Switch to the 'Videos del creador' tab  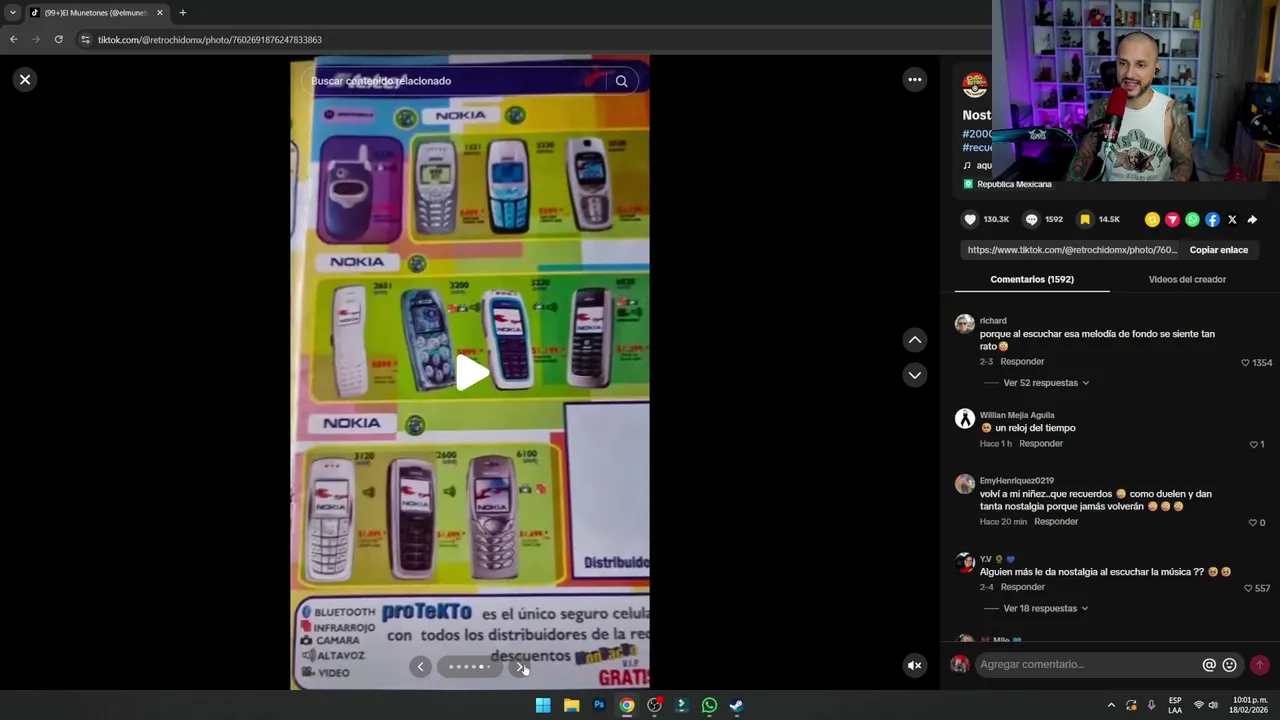1187,279
